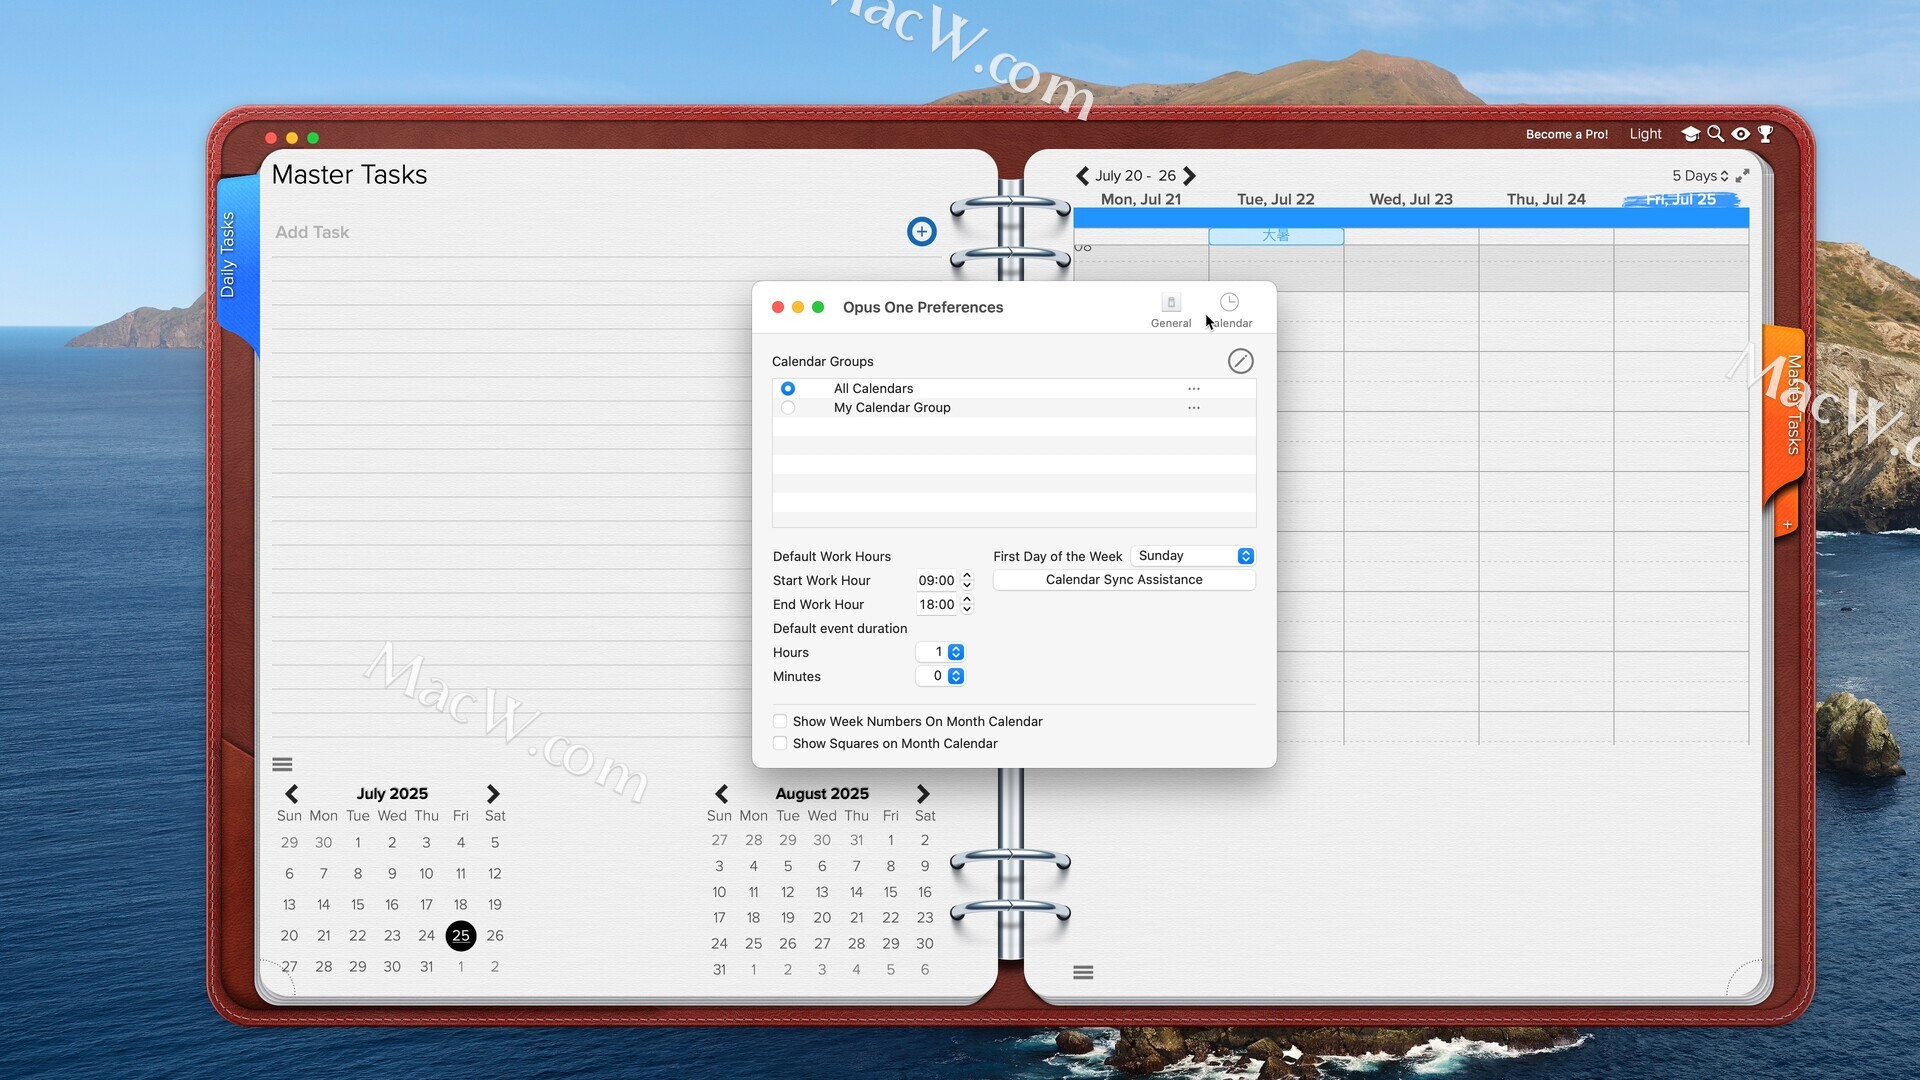Click the 大暑 all-day event on Tuesday
Viewport: 1920px width, 1080px height.
pos(1276,236)
